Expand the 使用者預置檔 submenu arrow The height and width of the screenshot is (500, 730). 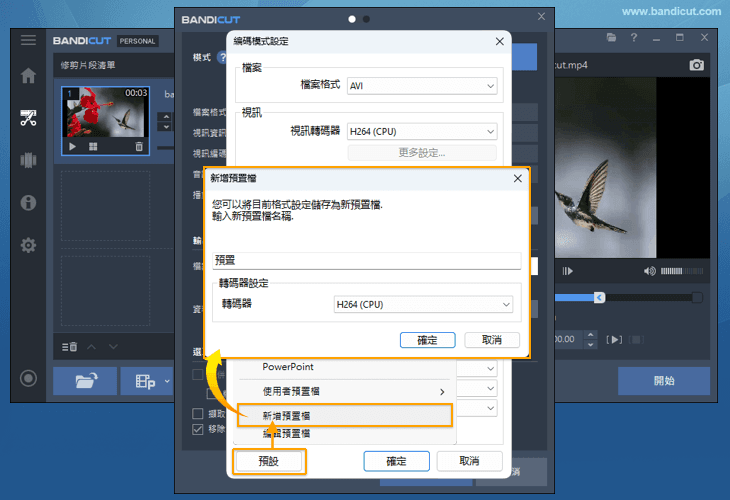(x=442, y=392)
